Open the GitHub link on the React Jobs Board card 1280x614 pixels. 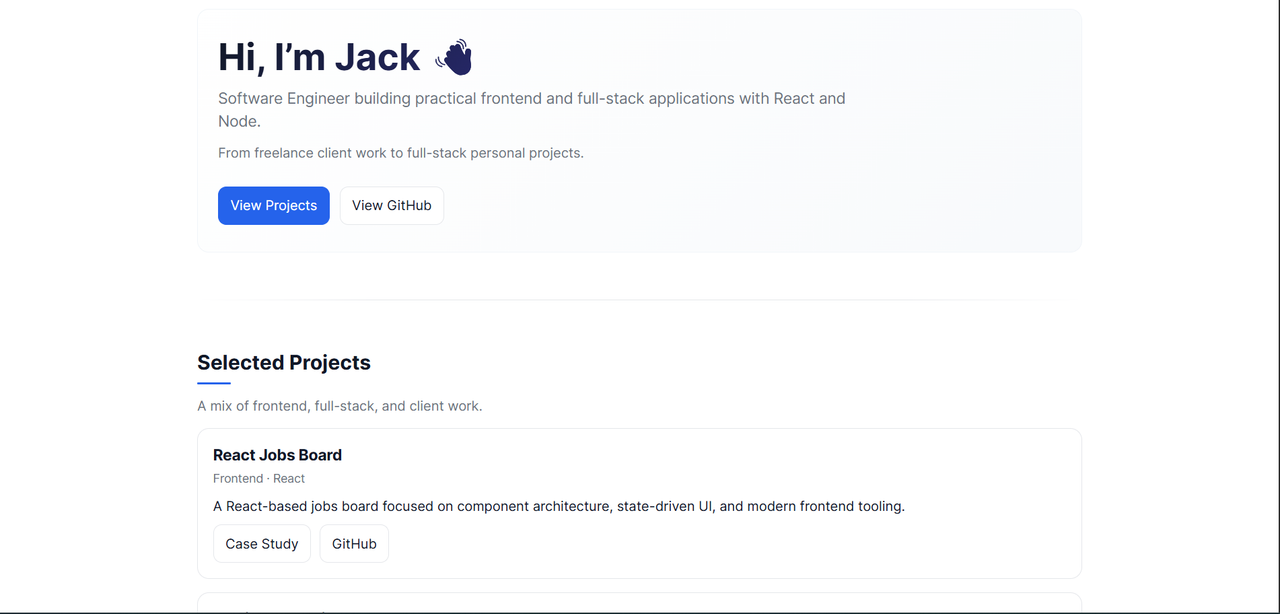(353, 543)
